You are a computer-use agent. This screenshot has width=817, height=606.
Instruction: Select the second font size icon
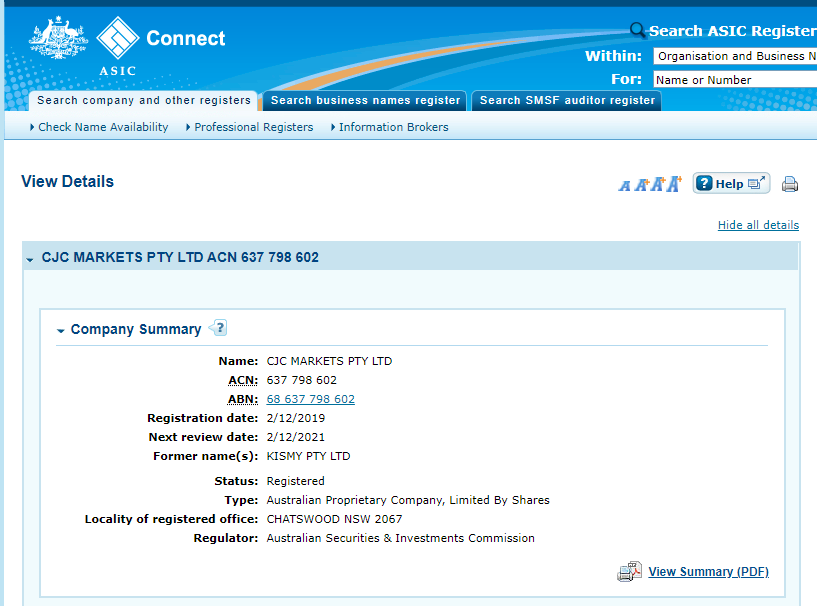641,184
